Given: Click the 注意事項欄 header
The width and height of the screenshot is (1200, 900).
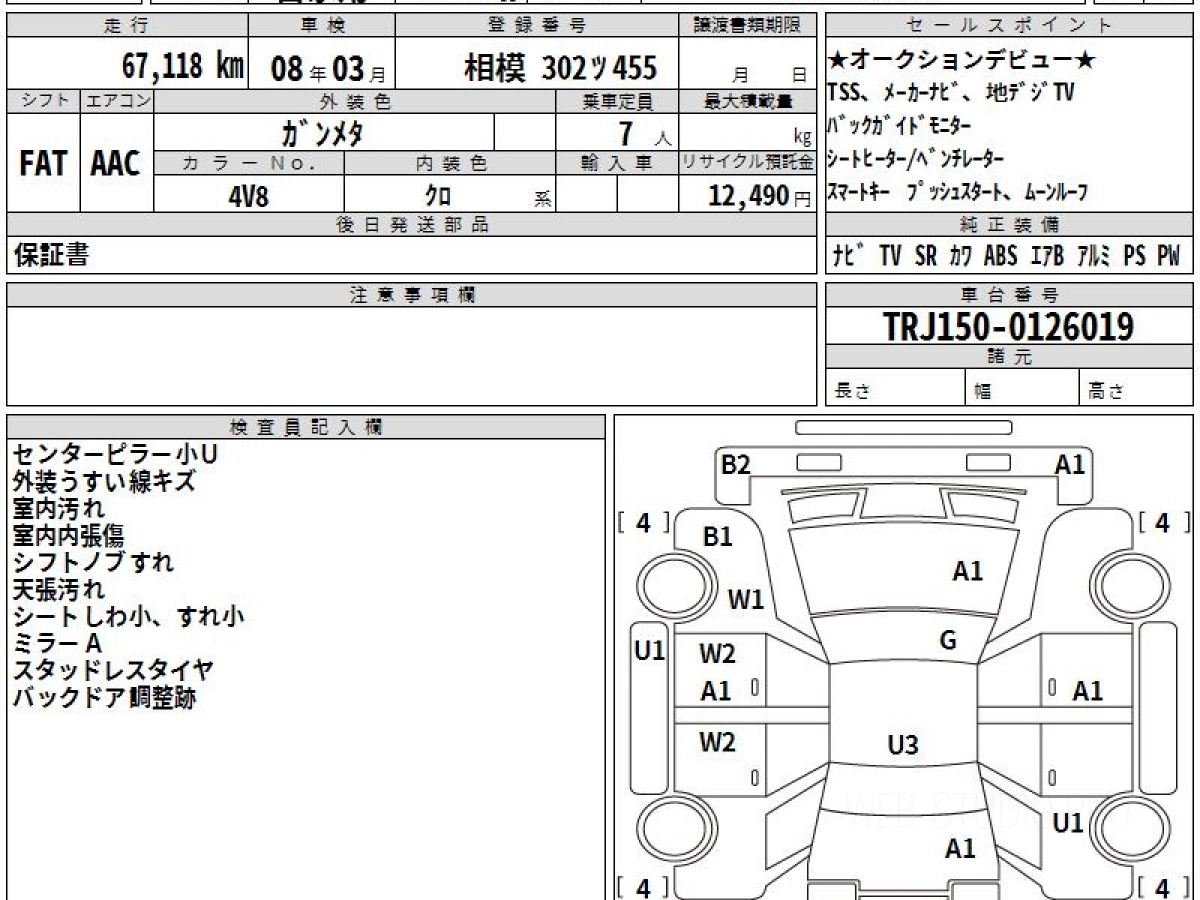Looking at the screenshot, I should (x=411, y=295).
